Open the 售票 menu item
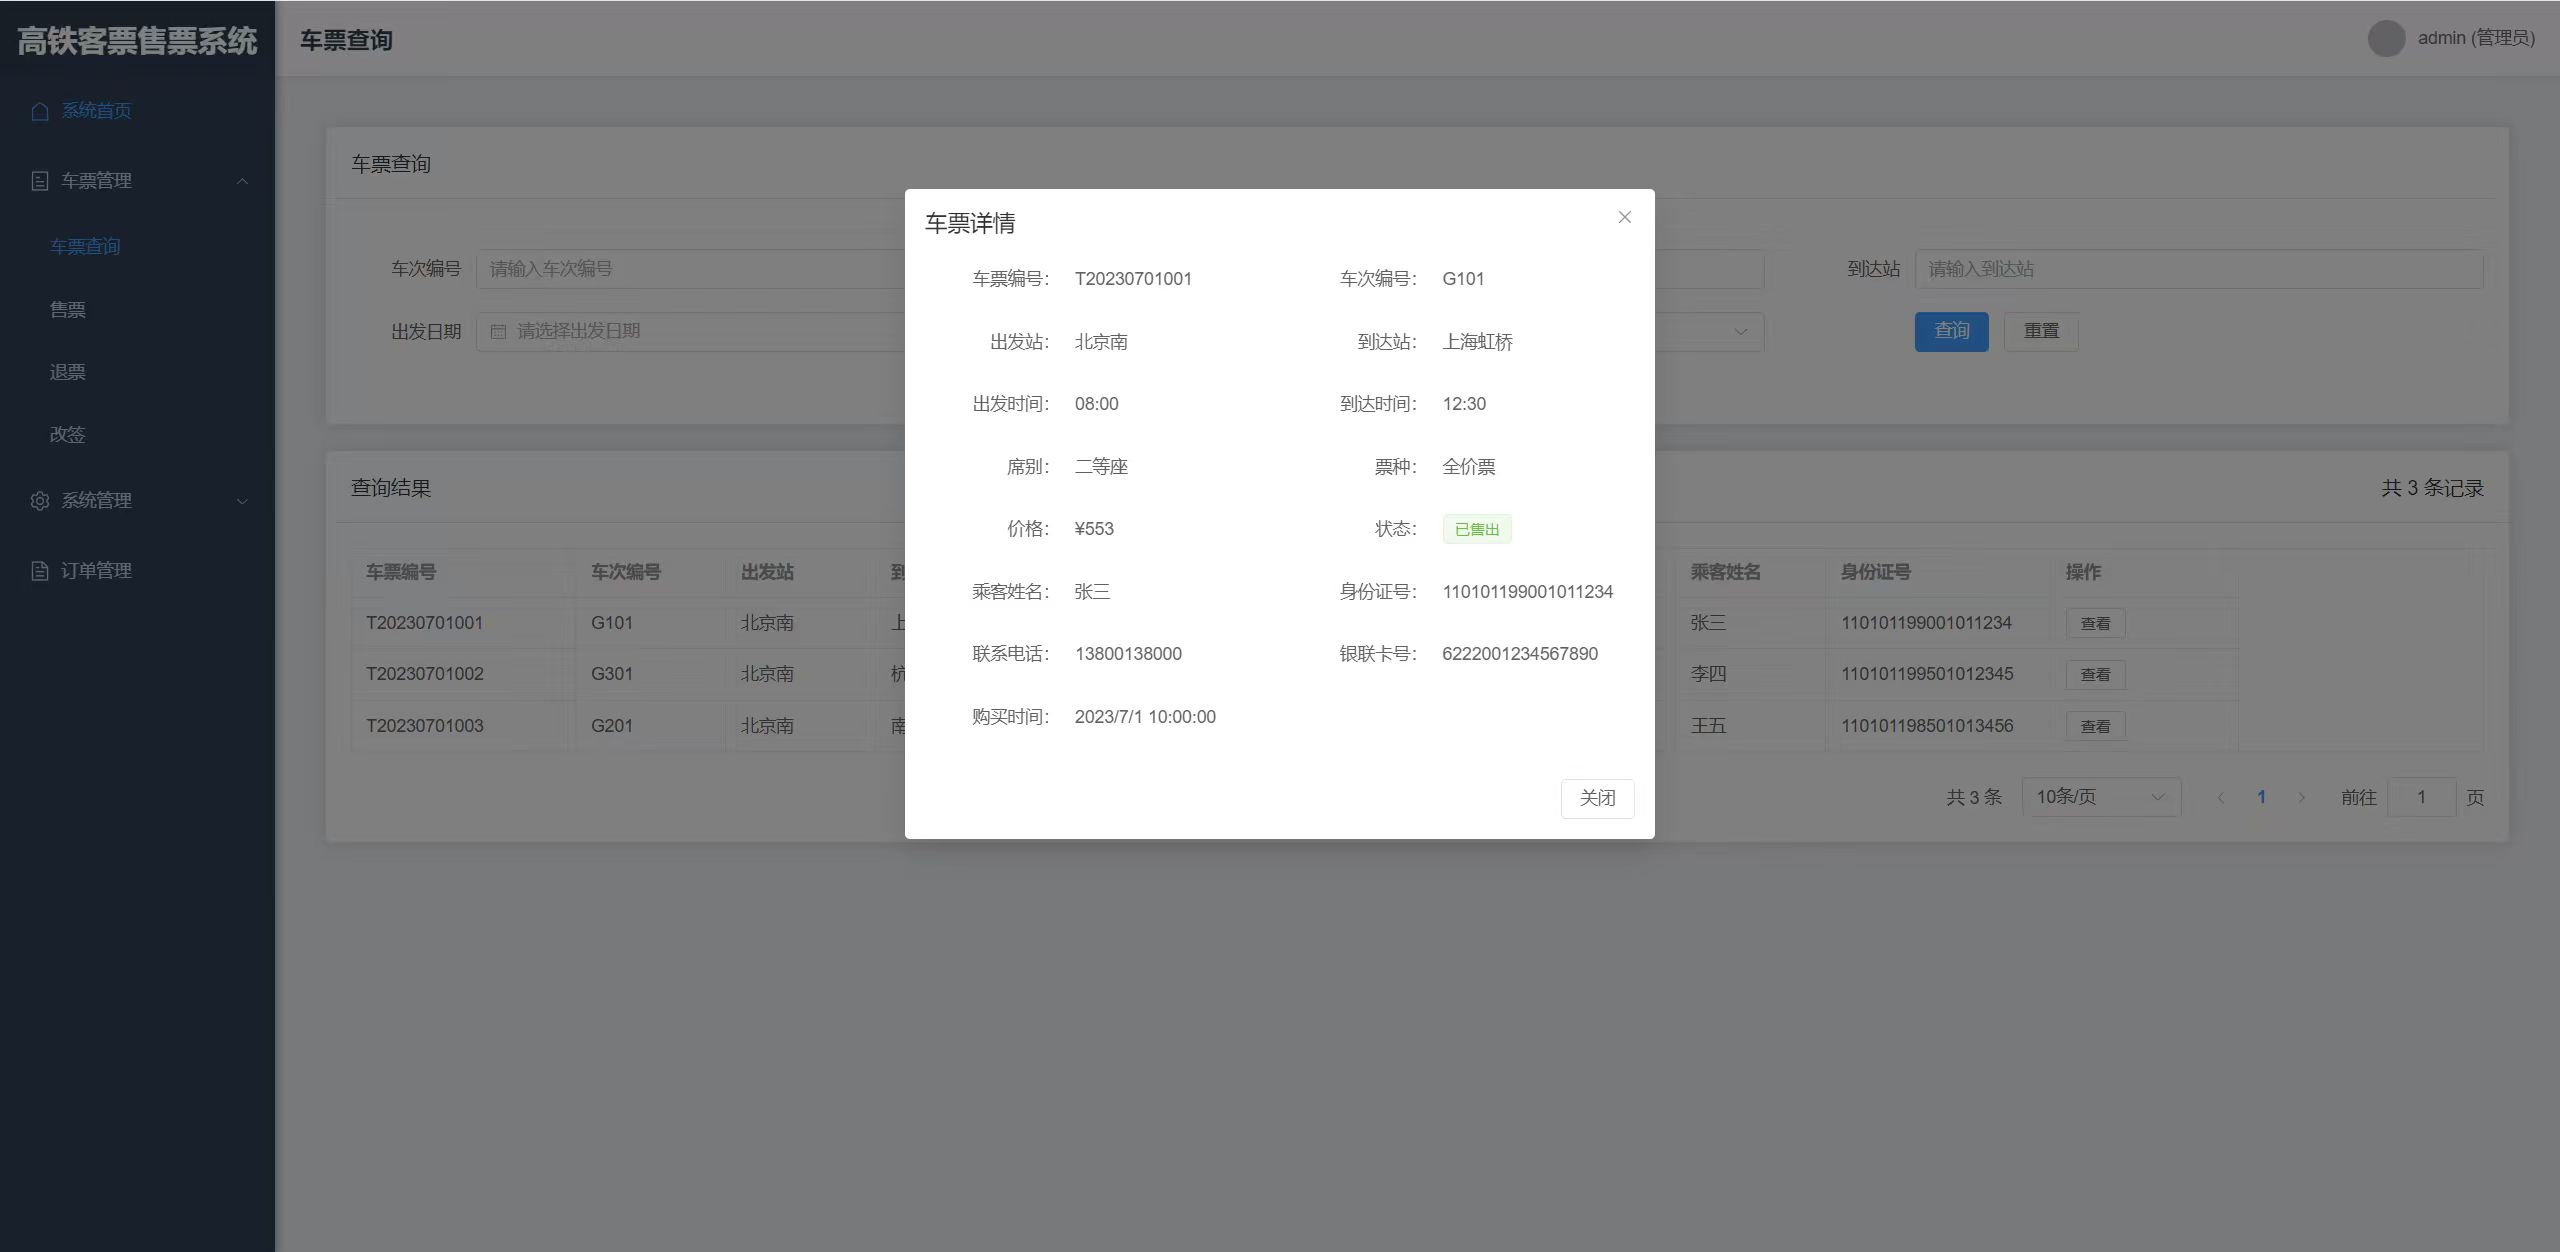Viewport: 2560px width, 1252px height. (x=68, y=310)
